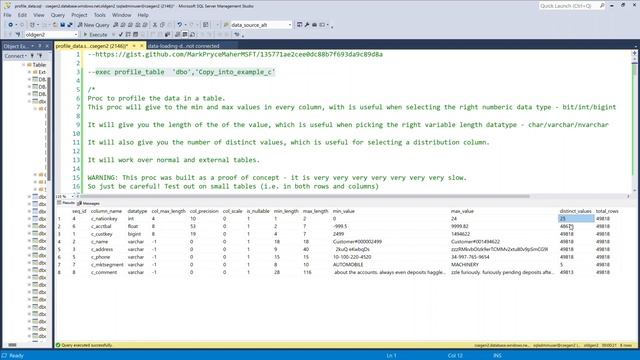Pin the profile_data tab
The height and width of the screenshot is (360, 640).
134,46
